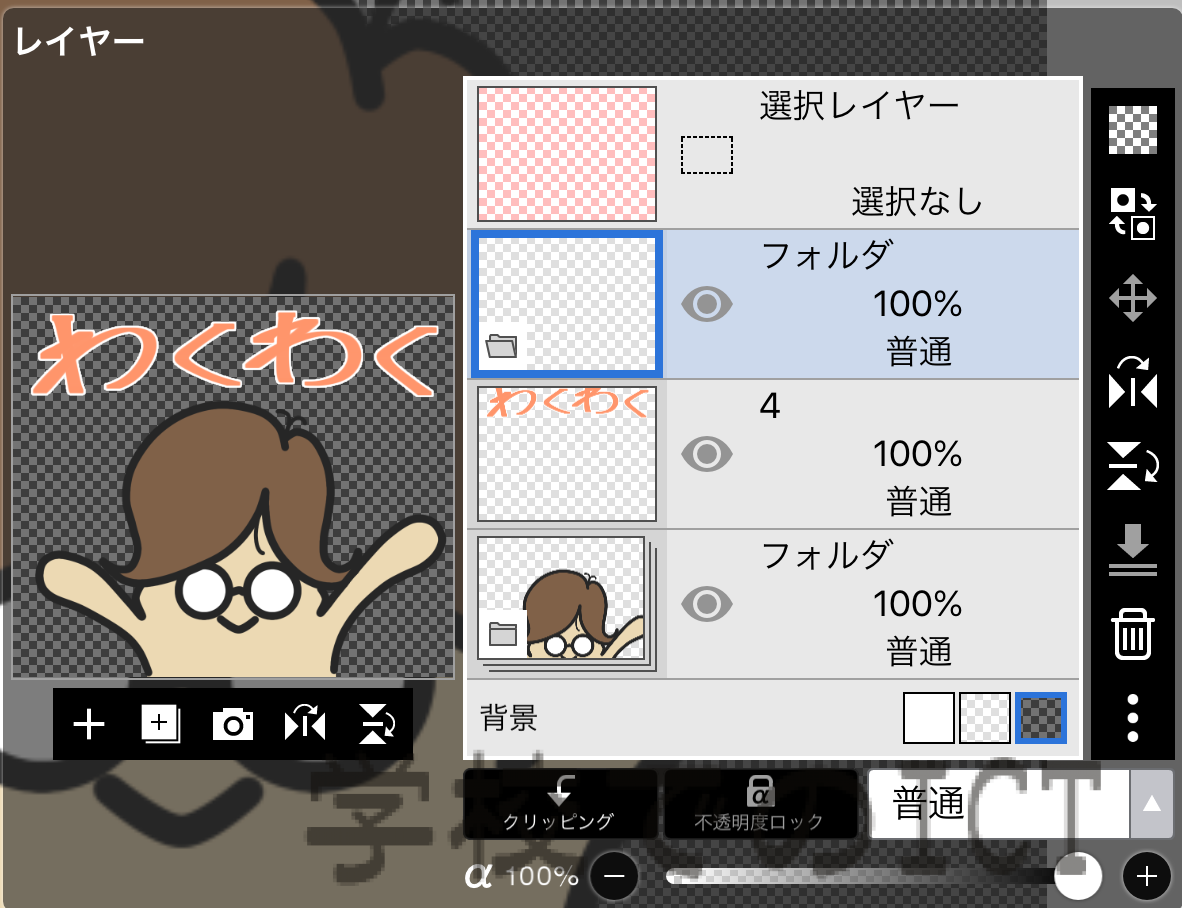The width and height of the screenshot is (1182, 908).
Task: Add a layer from the camera icon
Action: (233, 724)
